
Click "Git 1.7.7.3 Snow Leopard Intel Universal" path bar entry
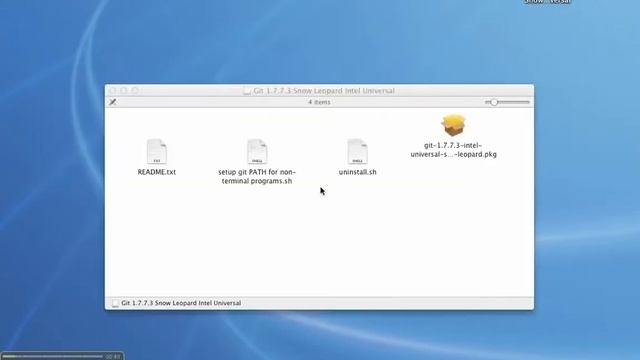(x=181, y=303)
